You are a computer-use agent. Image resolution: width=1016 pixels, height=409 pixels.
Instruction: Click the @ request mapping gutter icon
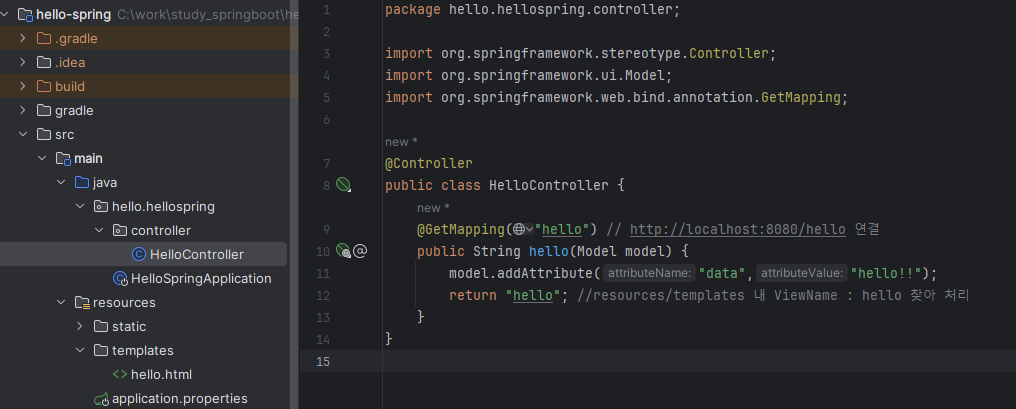(x=360, y=251)
